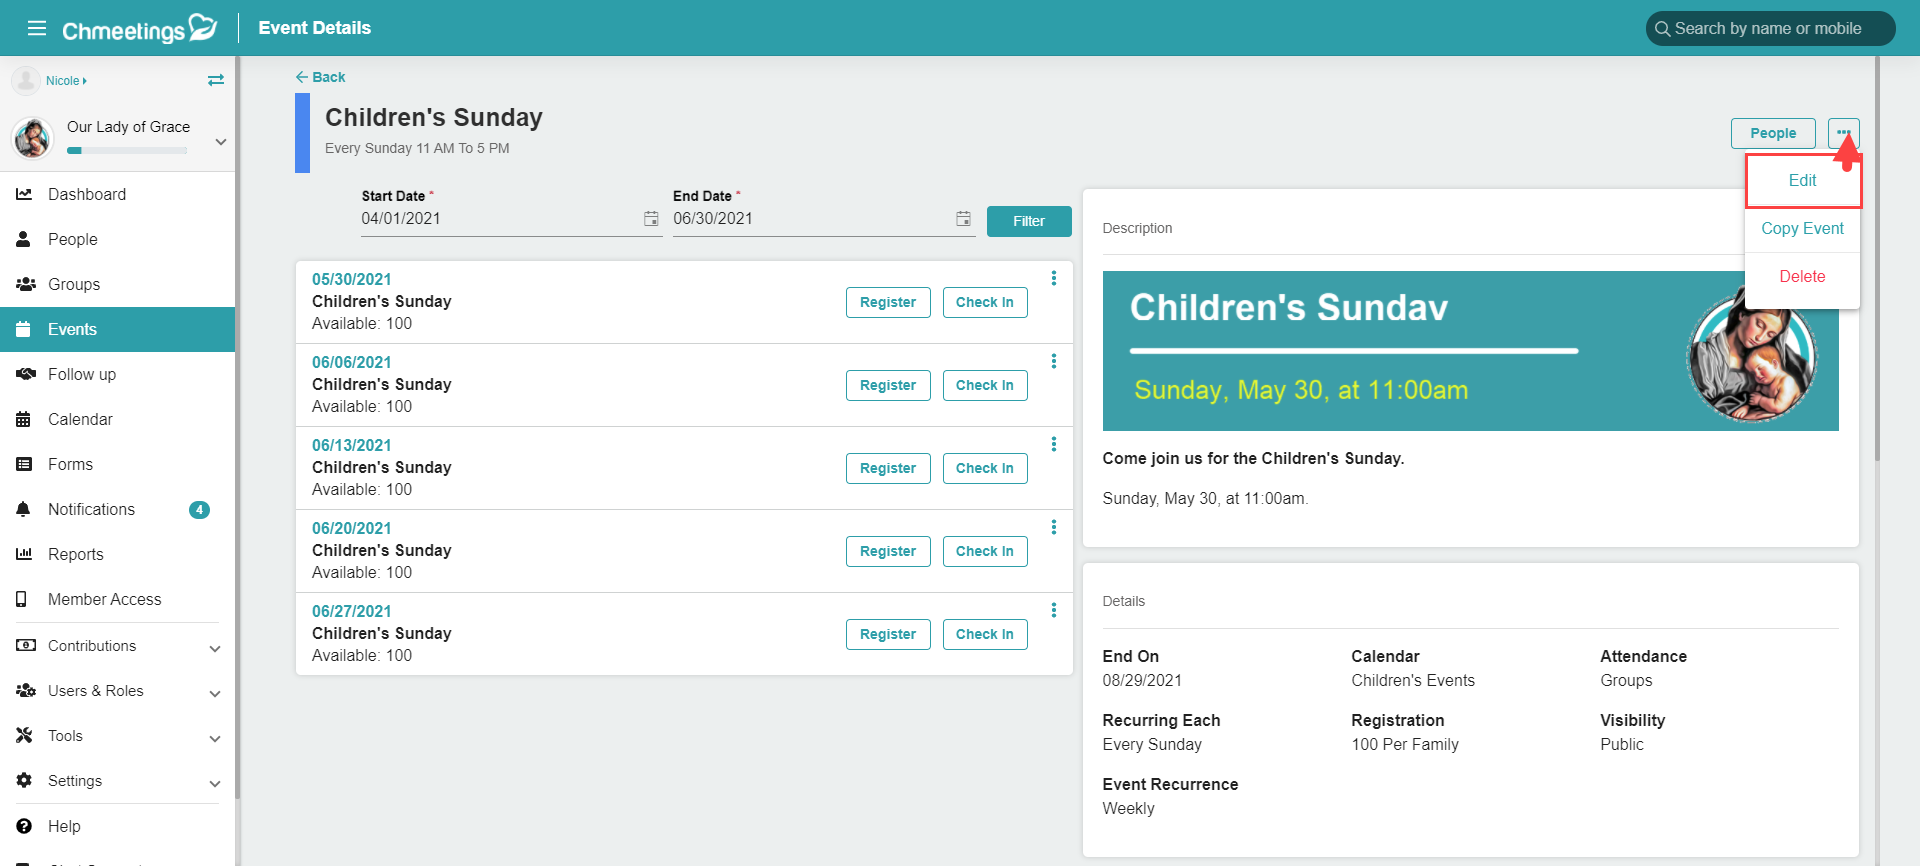Check In for 06/20/2021 Children's Sunday
The image size is (1920, 866).
pos(985,551)
